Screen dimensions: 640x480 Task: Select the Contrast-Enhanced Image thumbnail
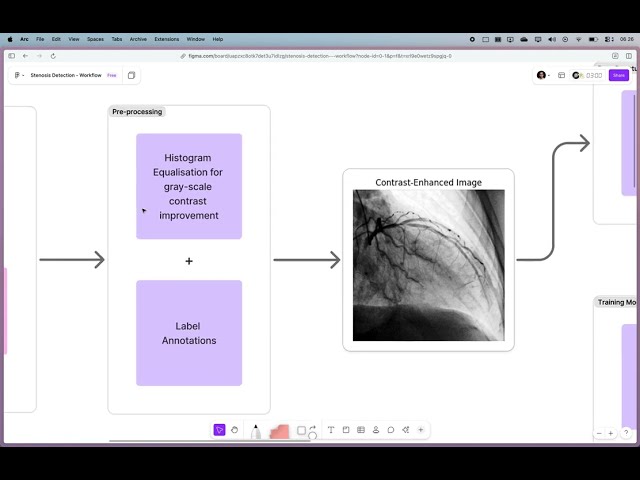click(x=428, y=265)
